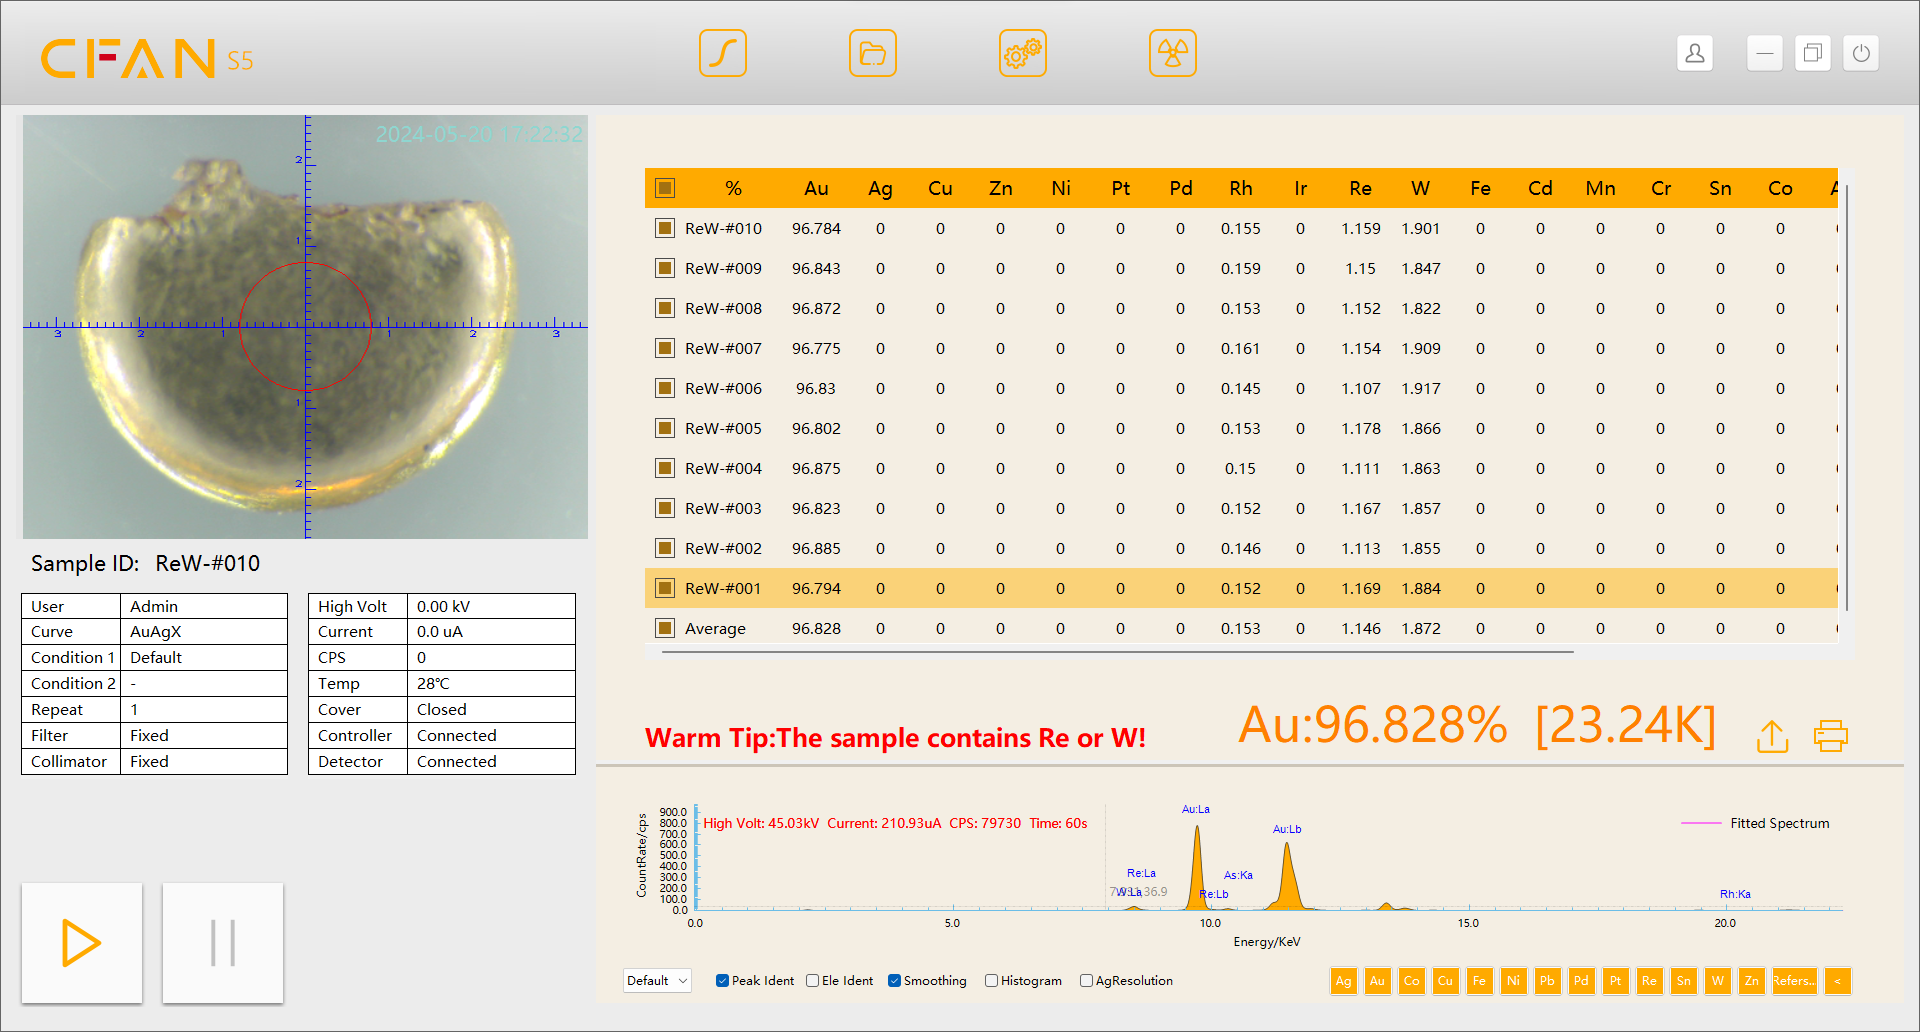Viewport: 1920px width, 1032px height.
Task: Toggle checkbox for row ReW-#005
Action: tap(665, 428)
